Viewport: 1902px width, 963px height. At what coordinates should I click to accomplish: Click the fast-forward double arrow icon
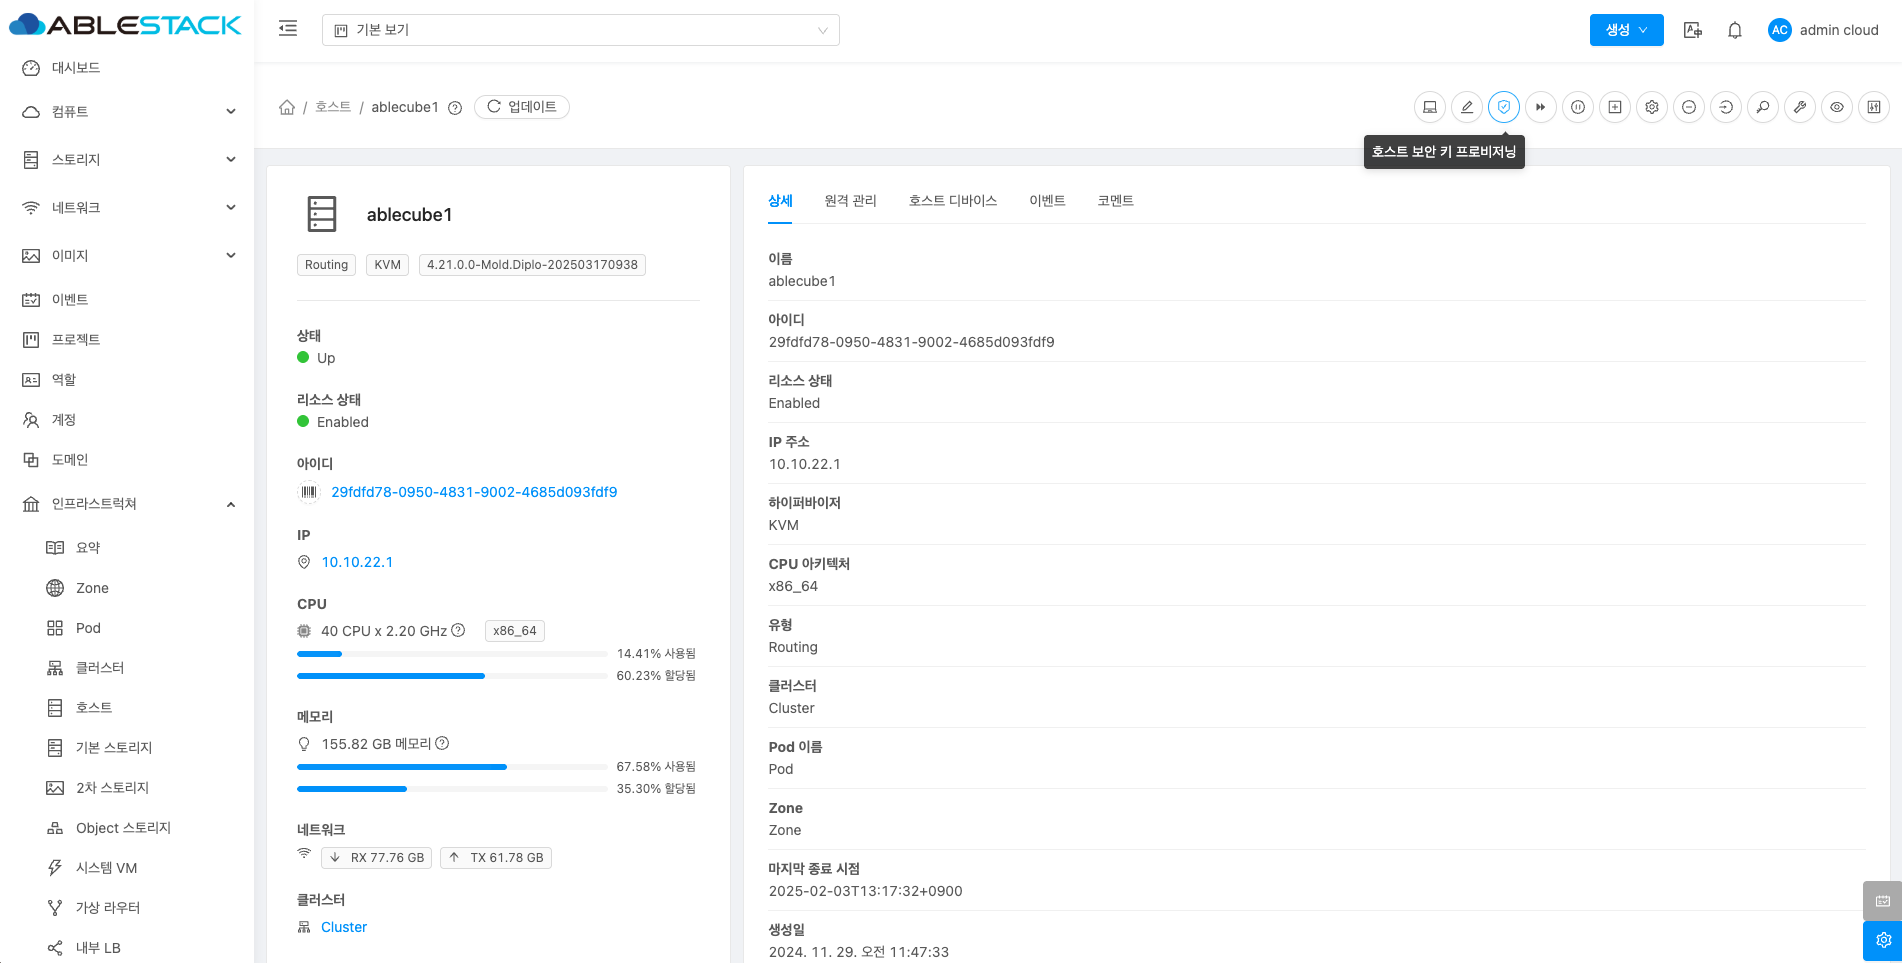(1540, 107)
